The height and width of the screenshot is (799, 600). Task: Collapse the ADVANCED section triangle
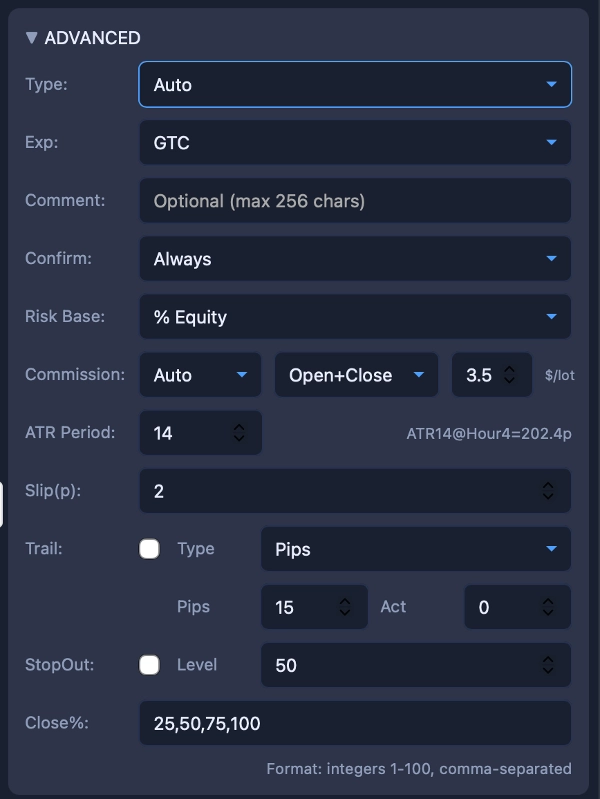(x=32, y=38)
